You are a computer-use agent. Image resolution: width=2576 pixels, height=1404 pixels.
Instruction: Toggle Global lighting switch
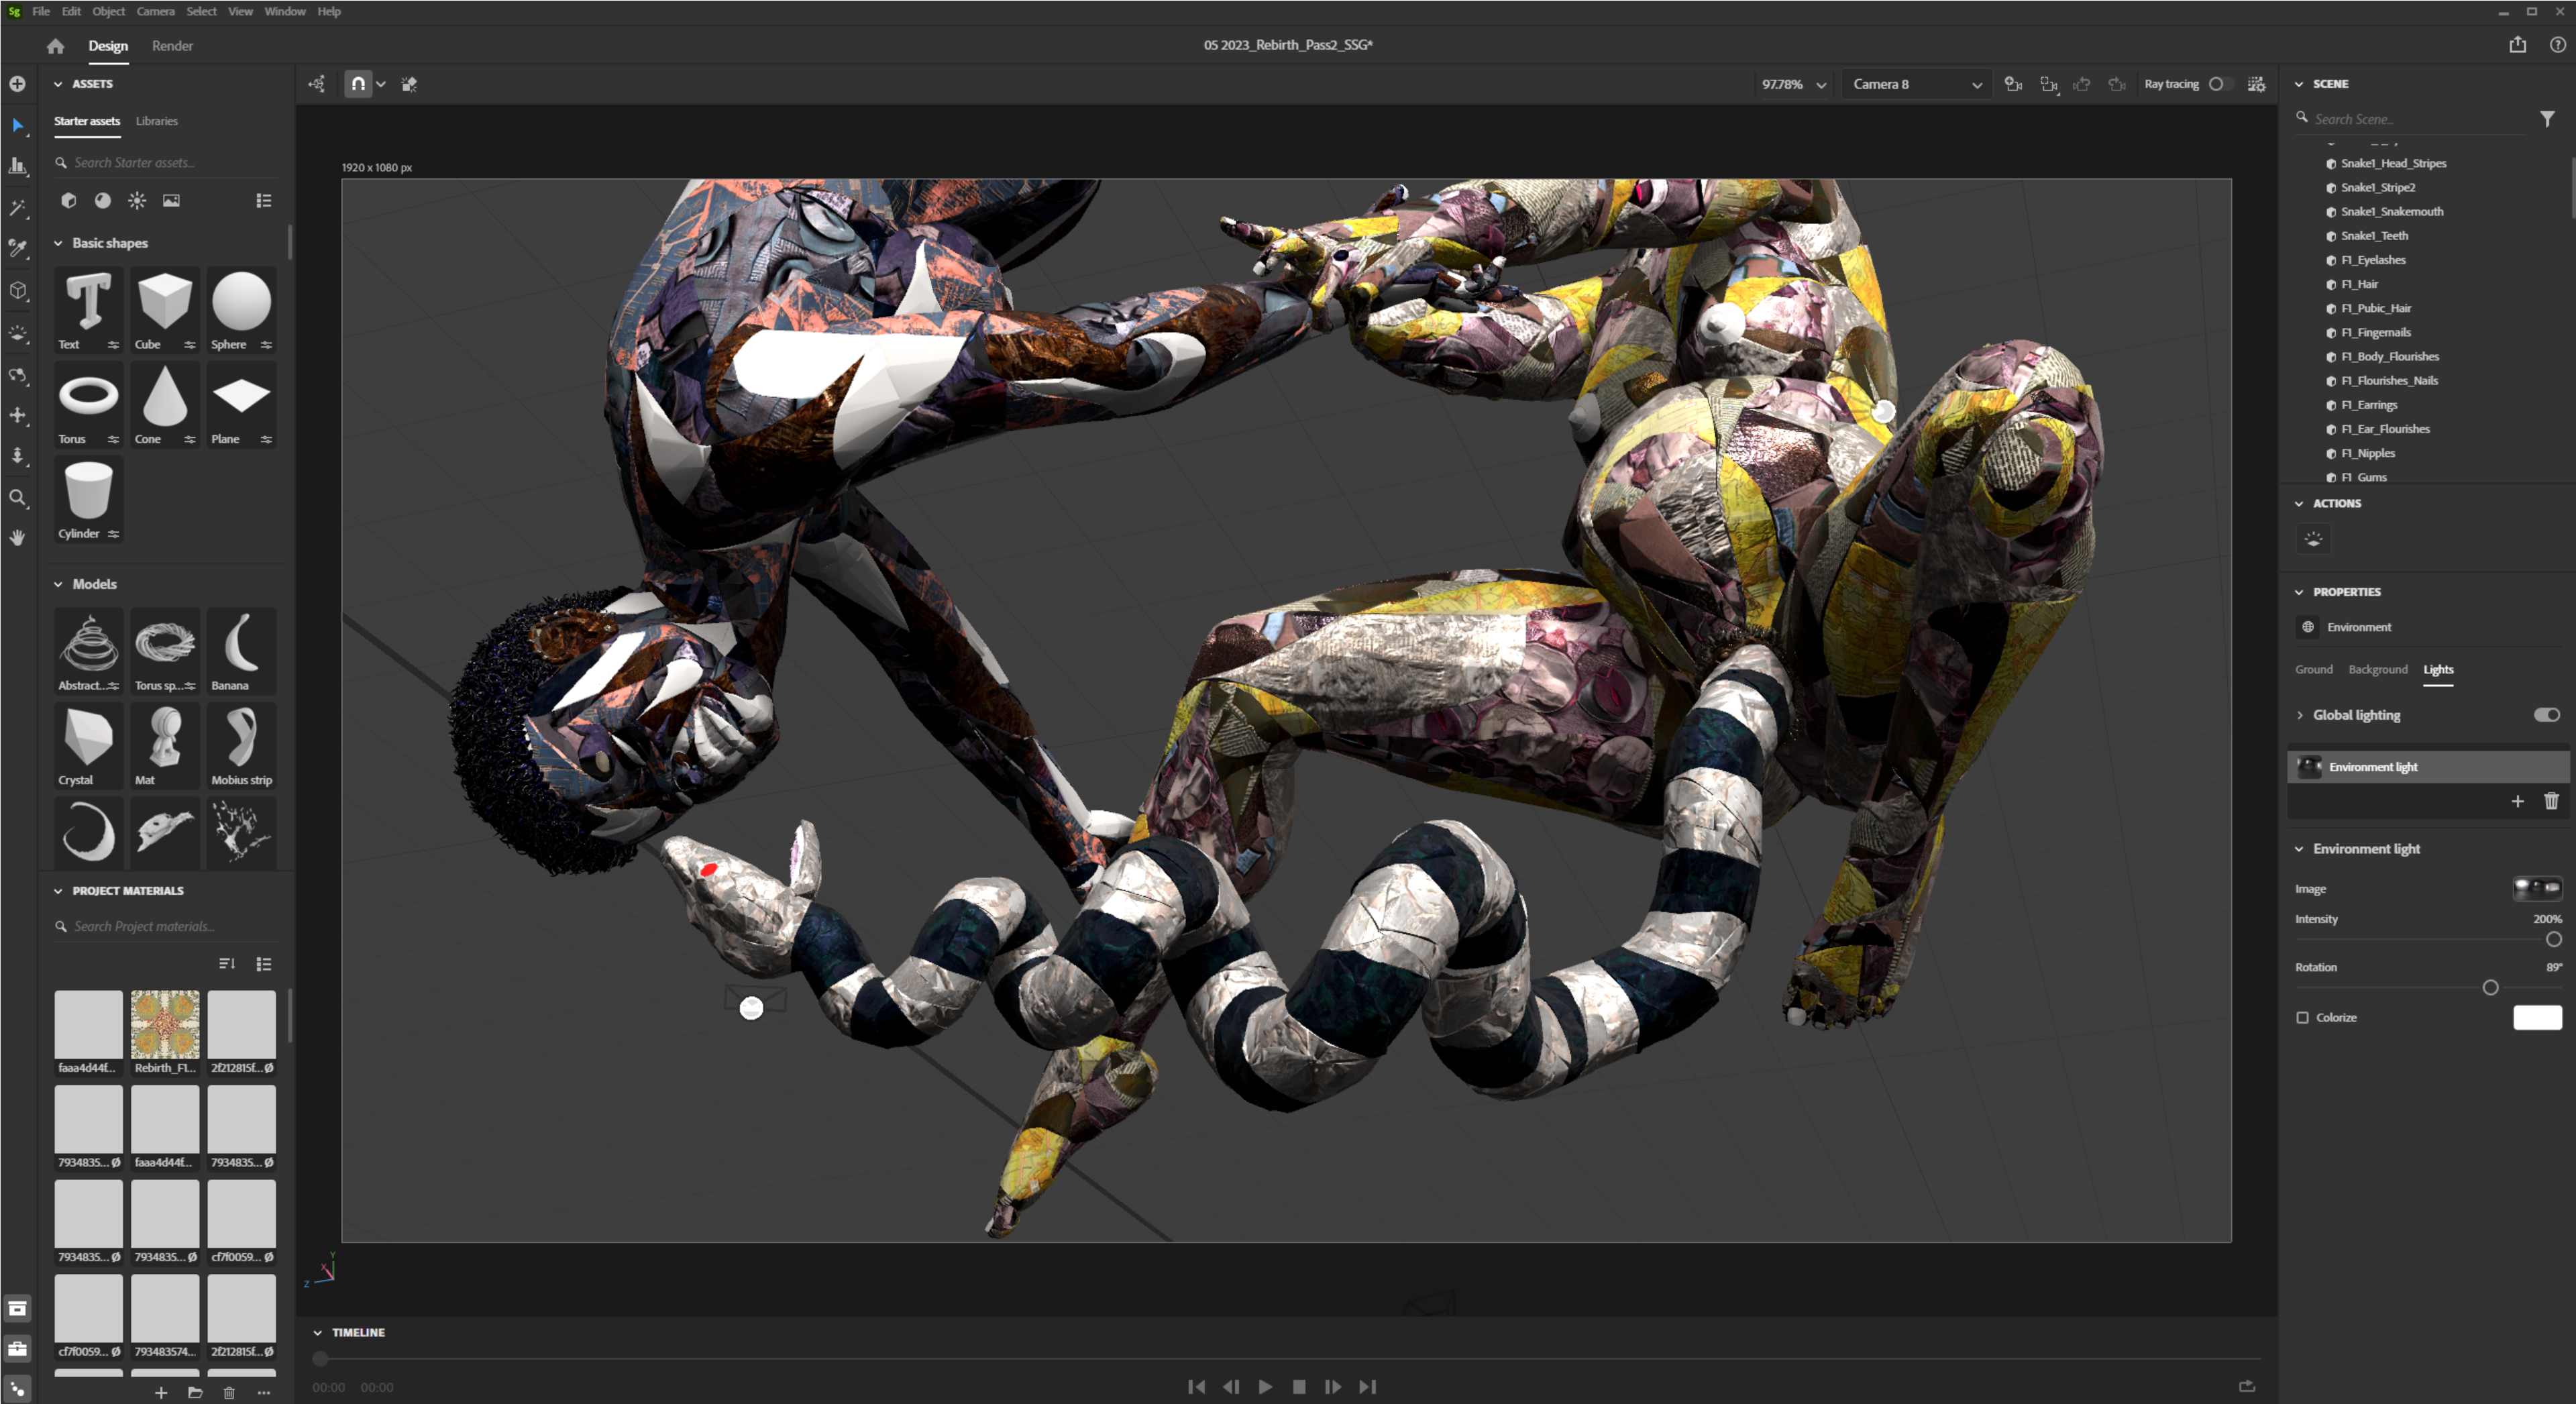click(2546, 714)
